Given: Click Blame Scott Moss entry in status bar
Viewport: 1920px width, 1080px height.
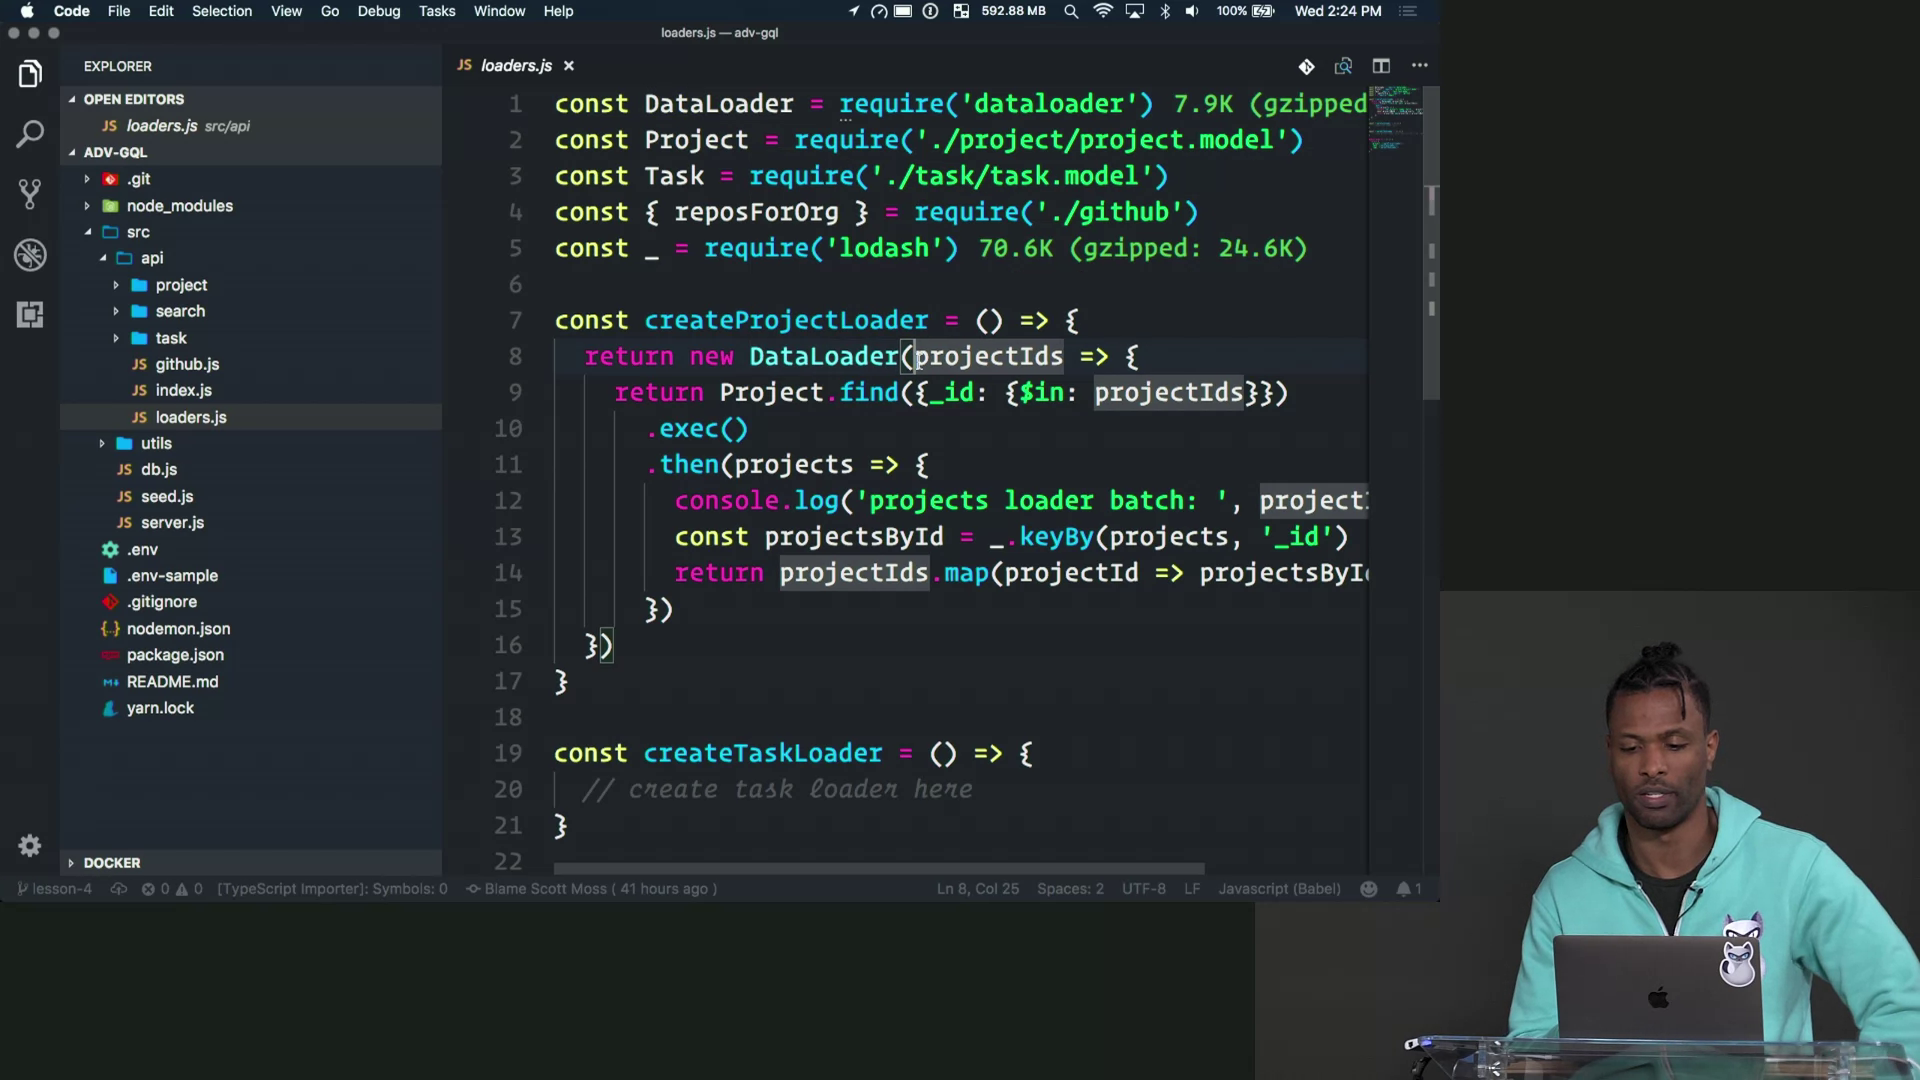Looking at the screenshot, I should click(x=592, y=889).
